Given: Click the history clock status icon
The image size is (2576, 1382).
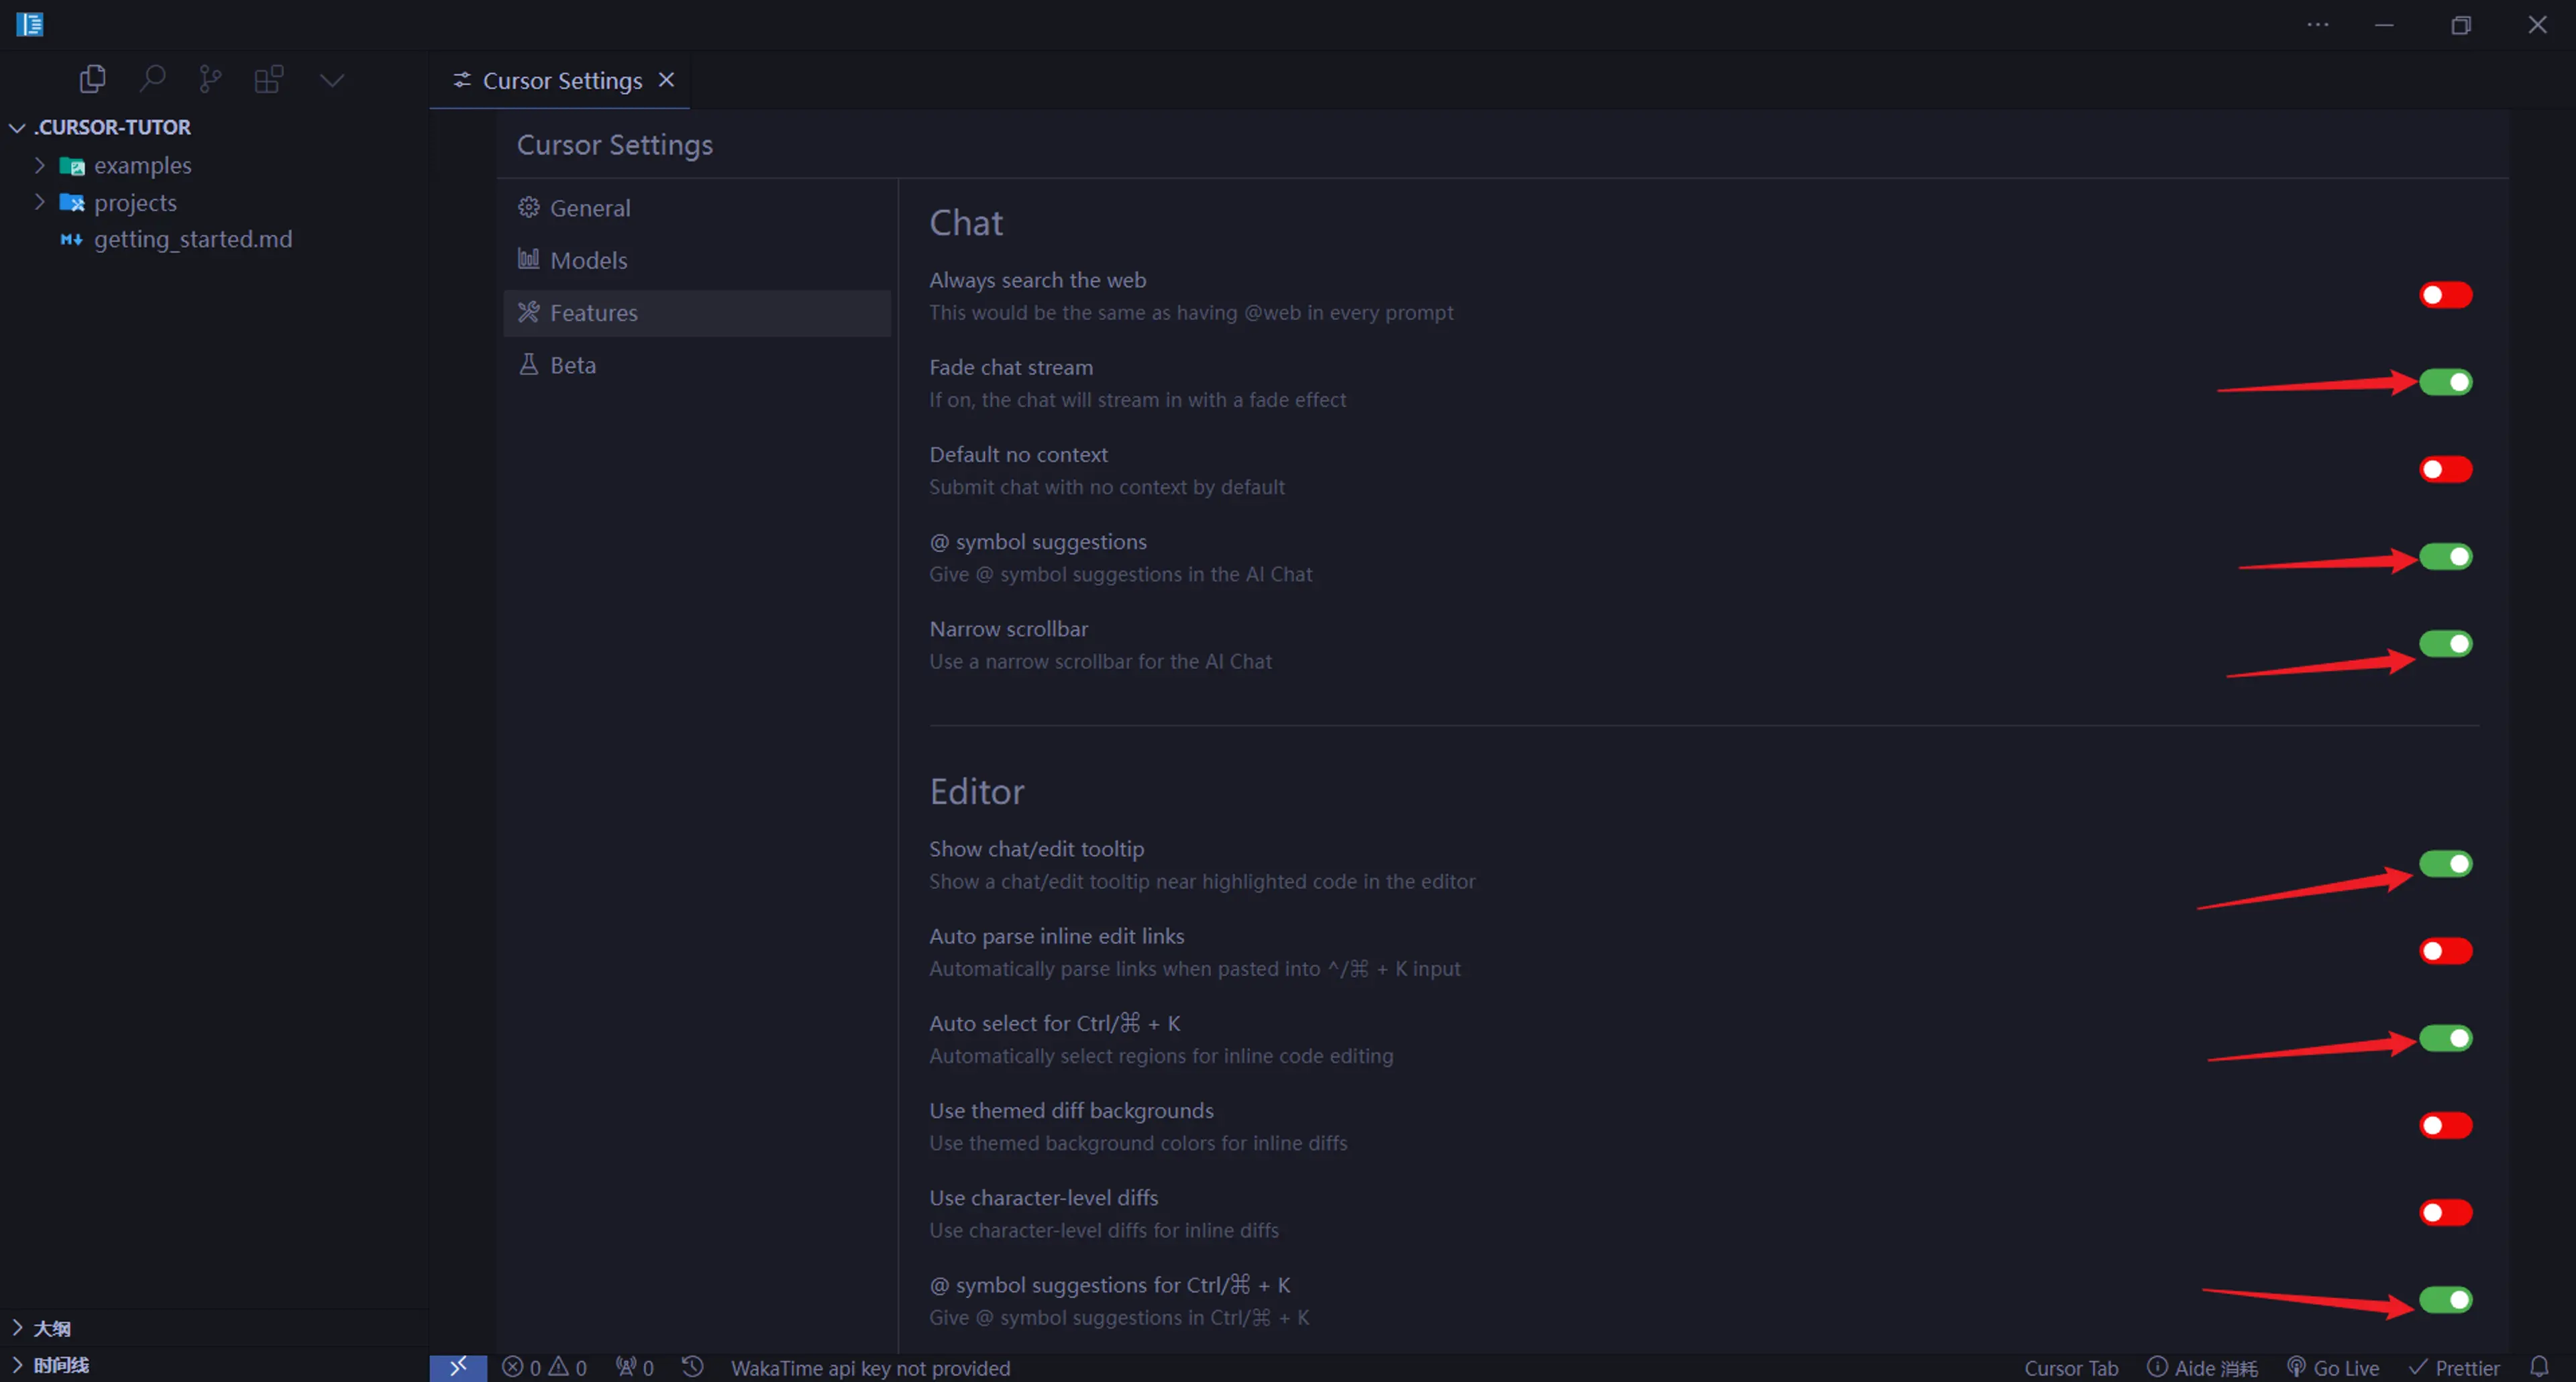Looking at the screenshot, I should click(692, 1367).
